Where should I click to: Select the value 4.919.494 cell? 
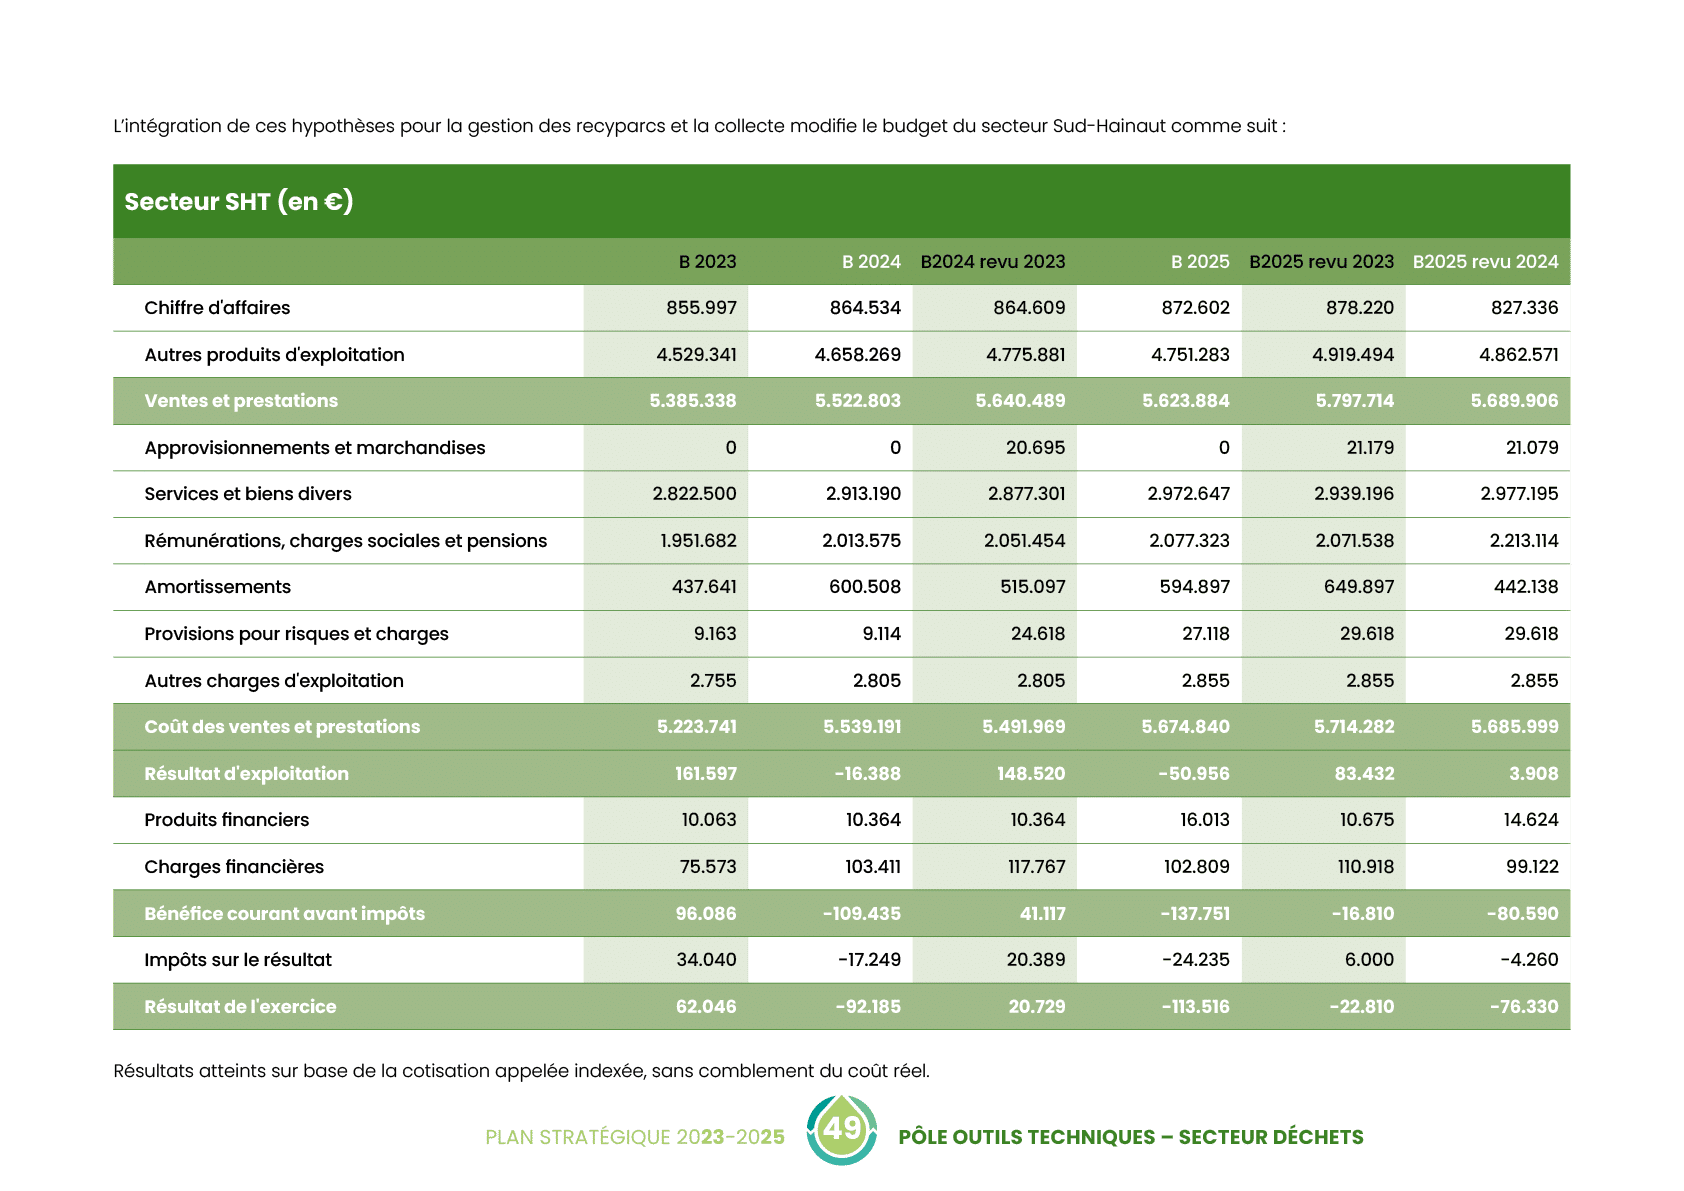tap(1352, 355)
